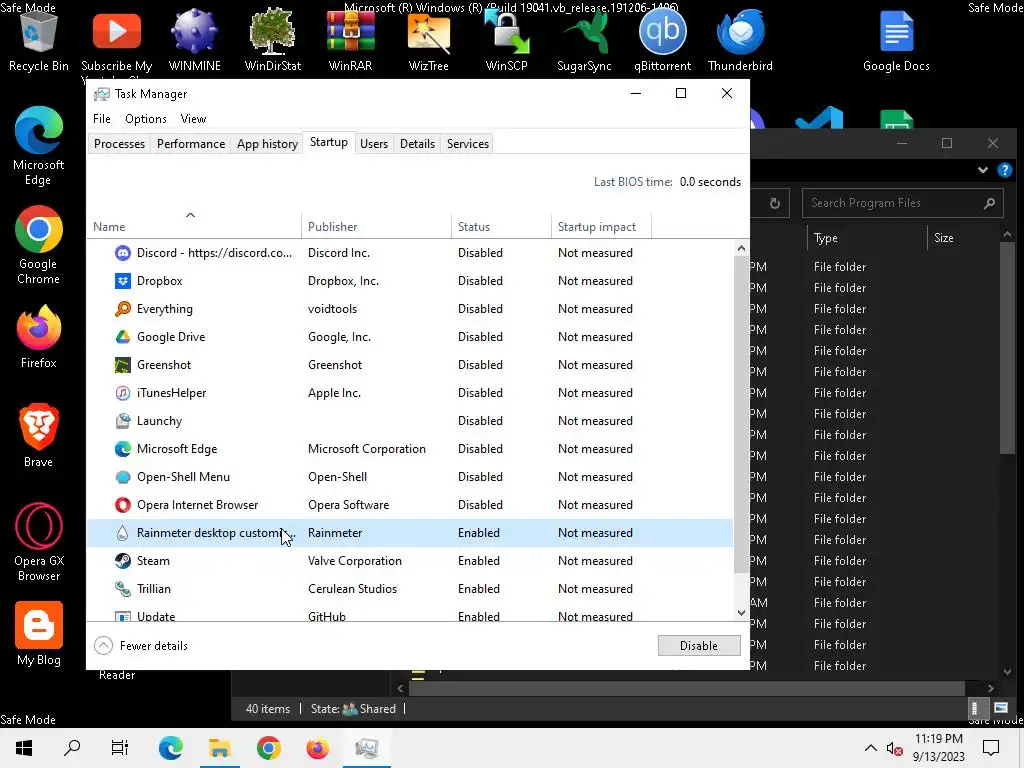This screenshot has height=768, width=1024.
Task: Switch to the Users tab
Action: pyautogui.click(x=374, y=144)
